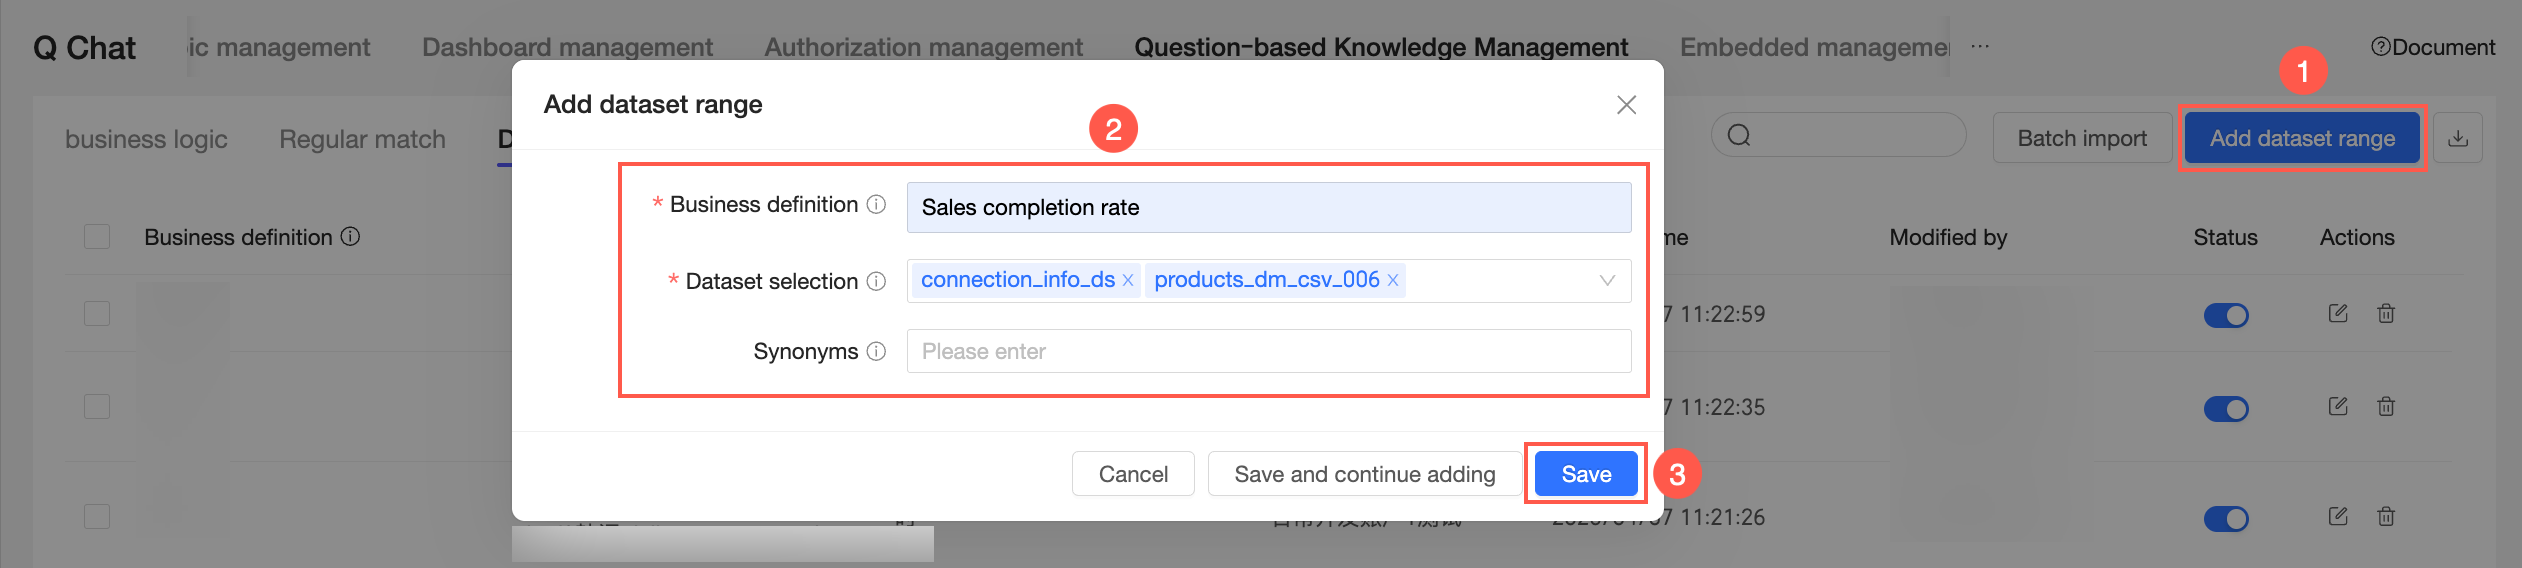Click the search input field

click(1838, 135)
